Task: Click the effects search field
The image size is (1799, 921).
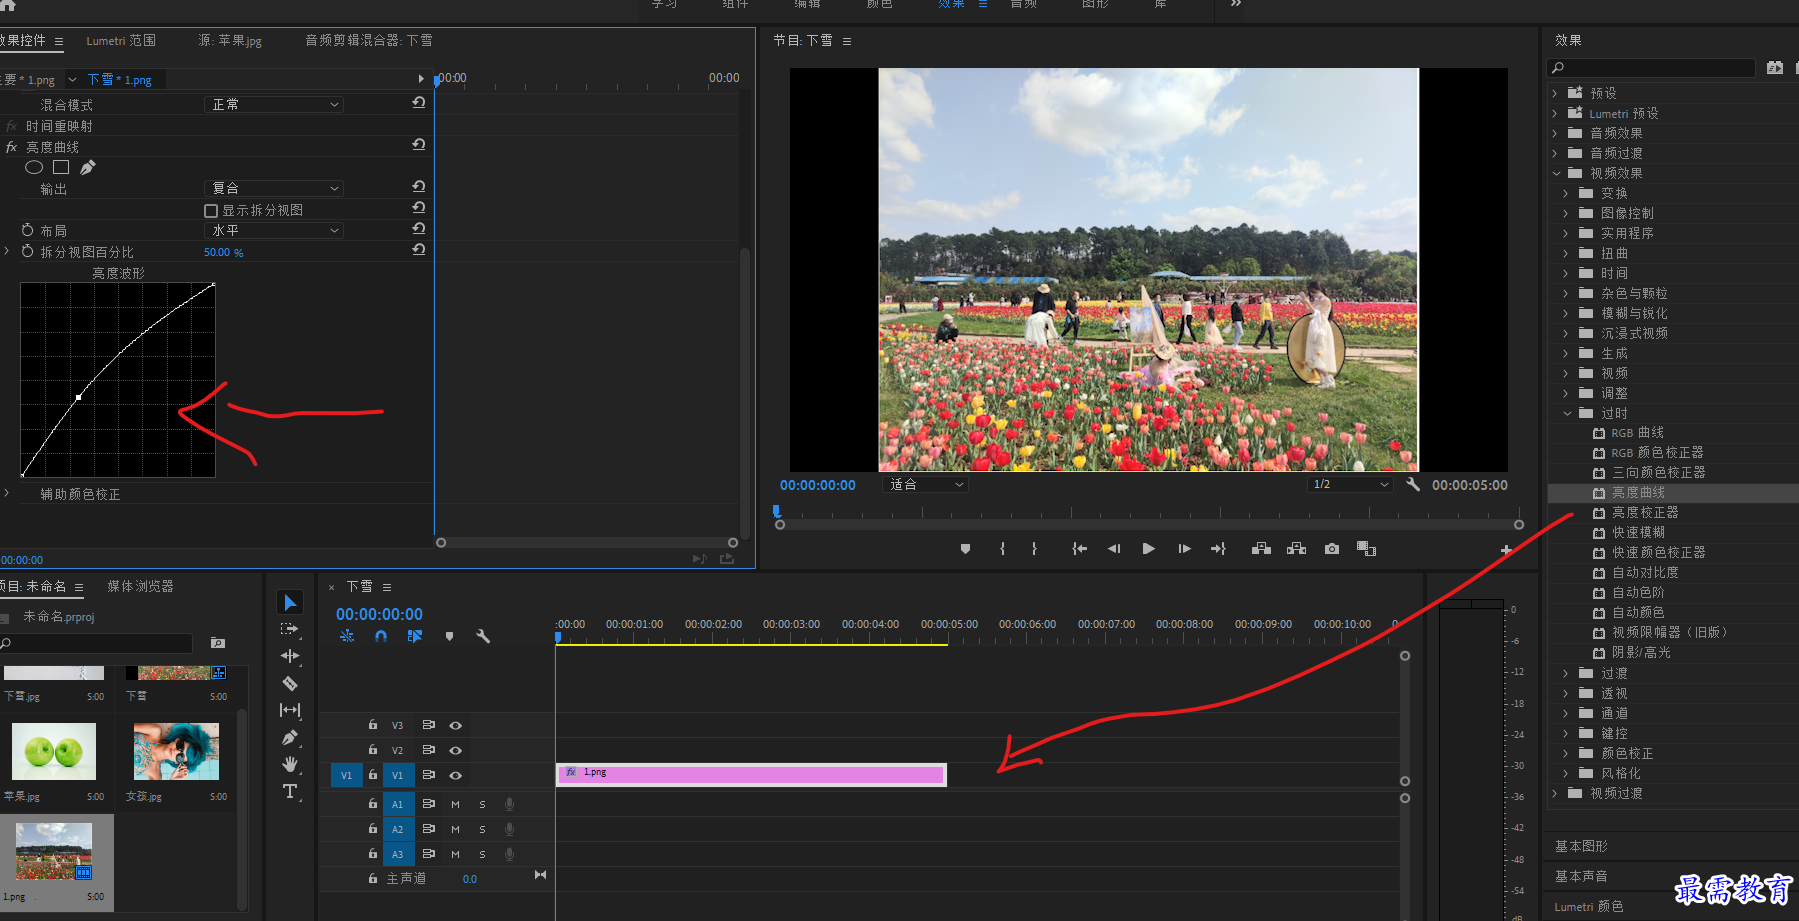Action: click(x=1652, y=67)
